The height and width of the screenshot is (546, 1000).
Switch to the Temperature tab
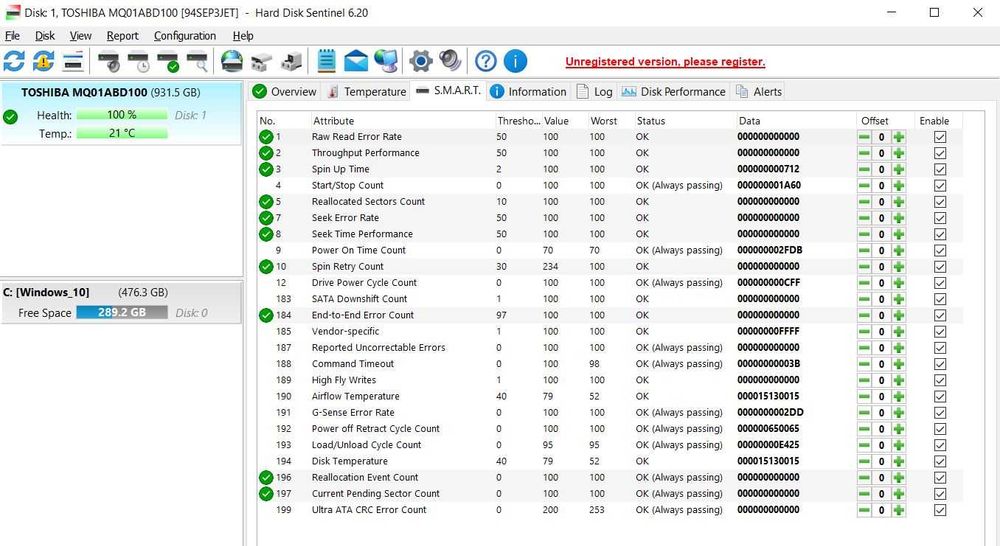pos(367,91)
